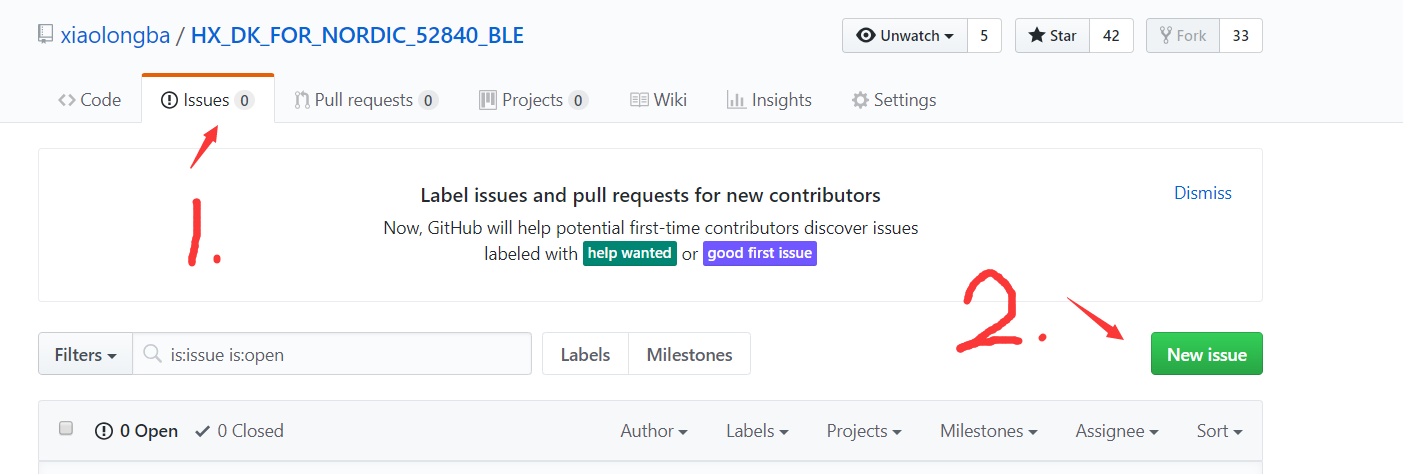Open the Settings gear tab
This screenshot has height=474, width=1403.
pos(893,100)
